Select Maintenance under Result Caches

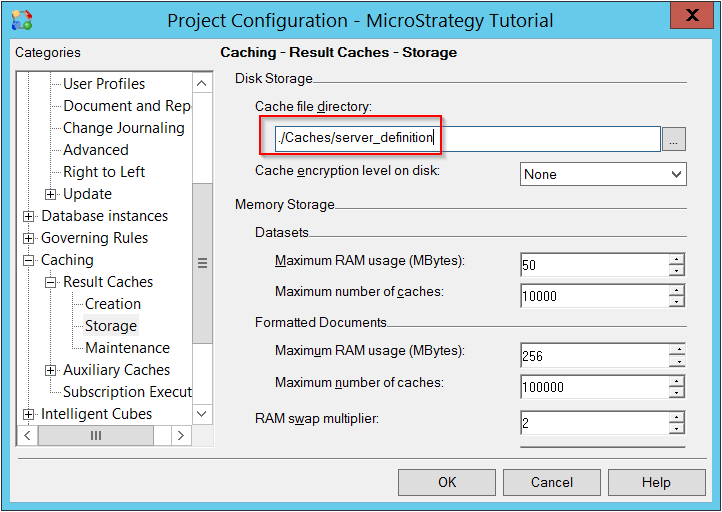127,348
